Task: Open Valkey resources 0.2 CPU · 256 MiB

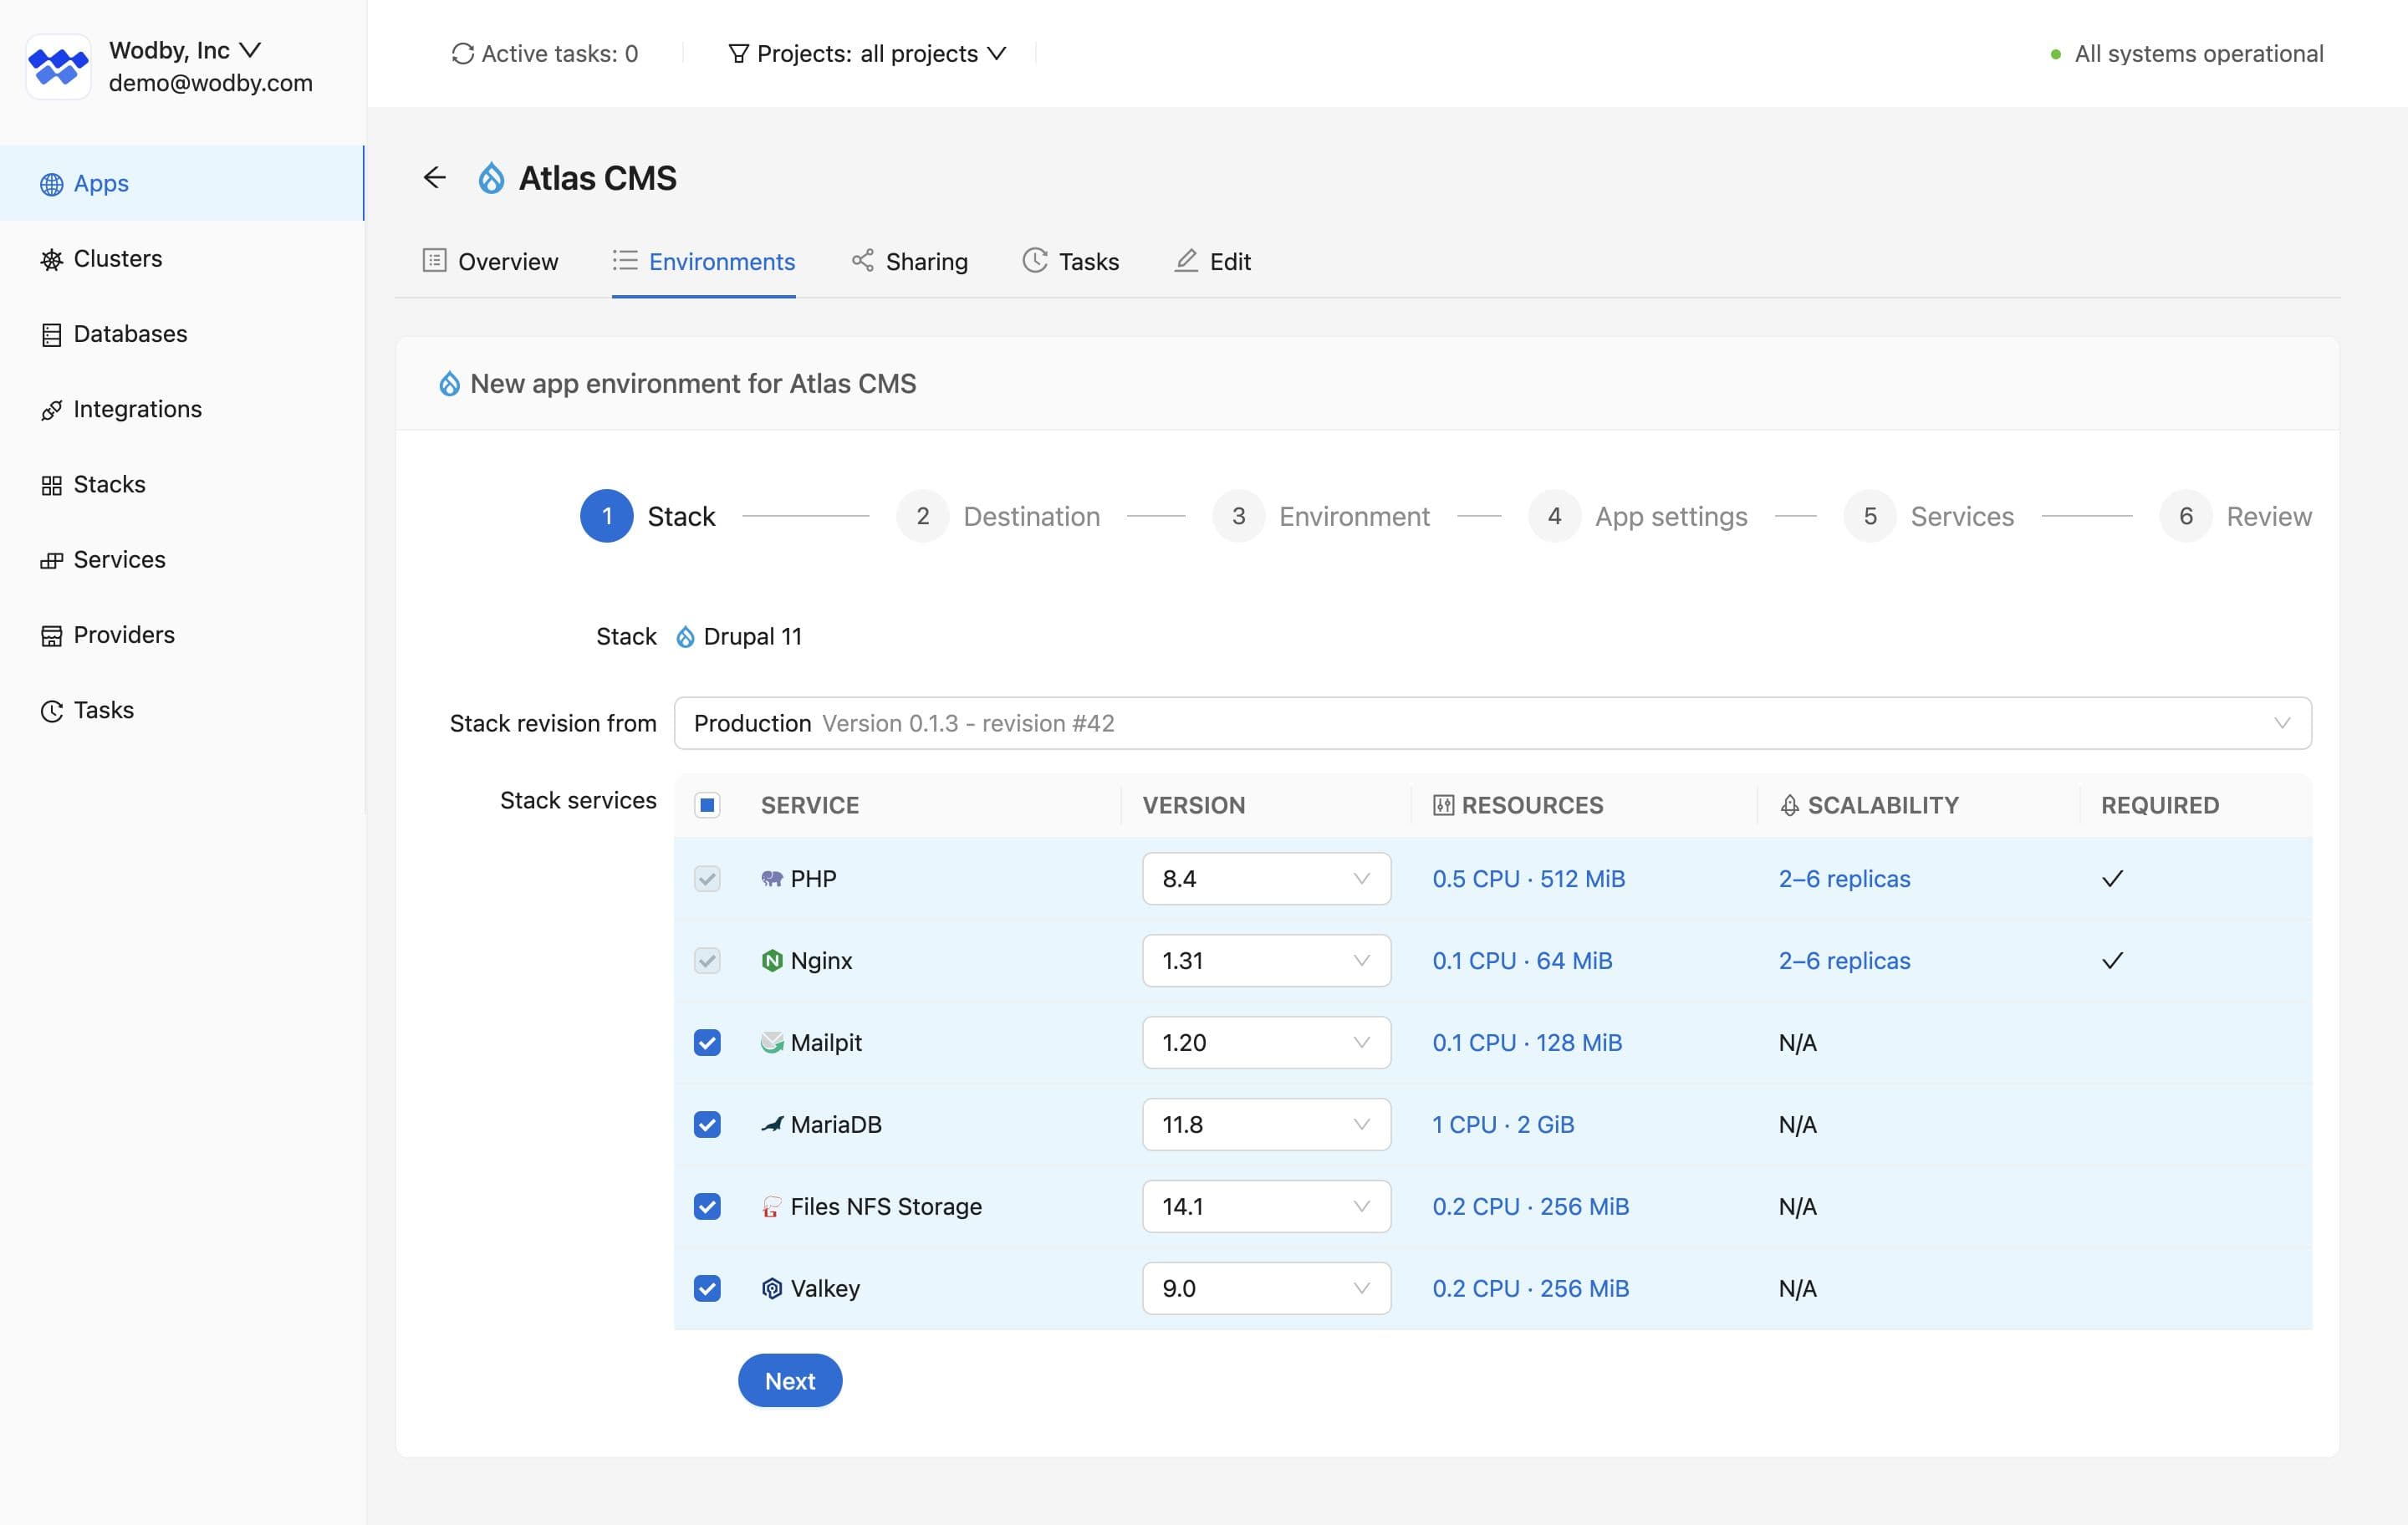Action: click(x=1530, y=1288)
